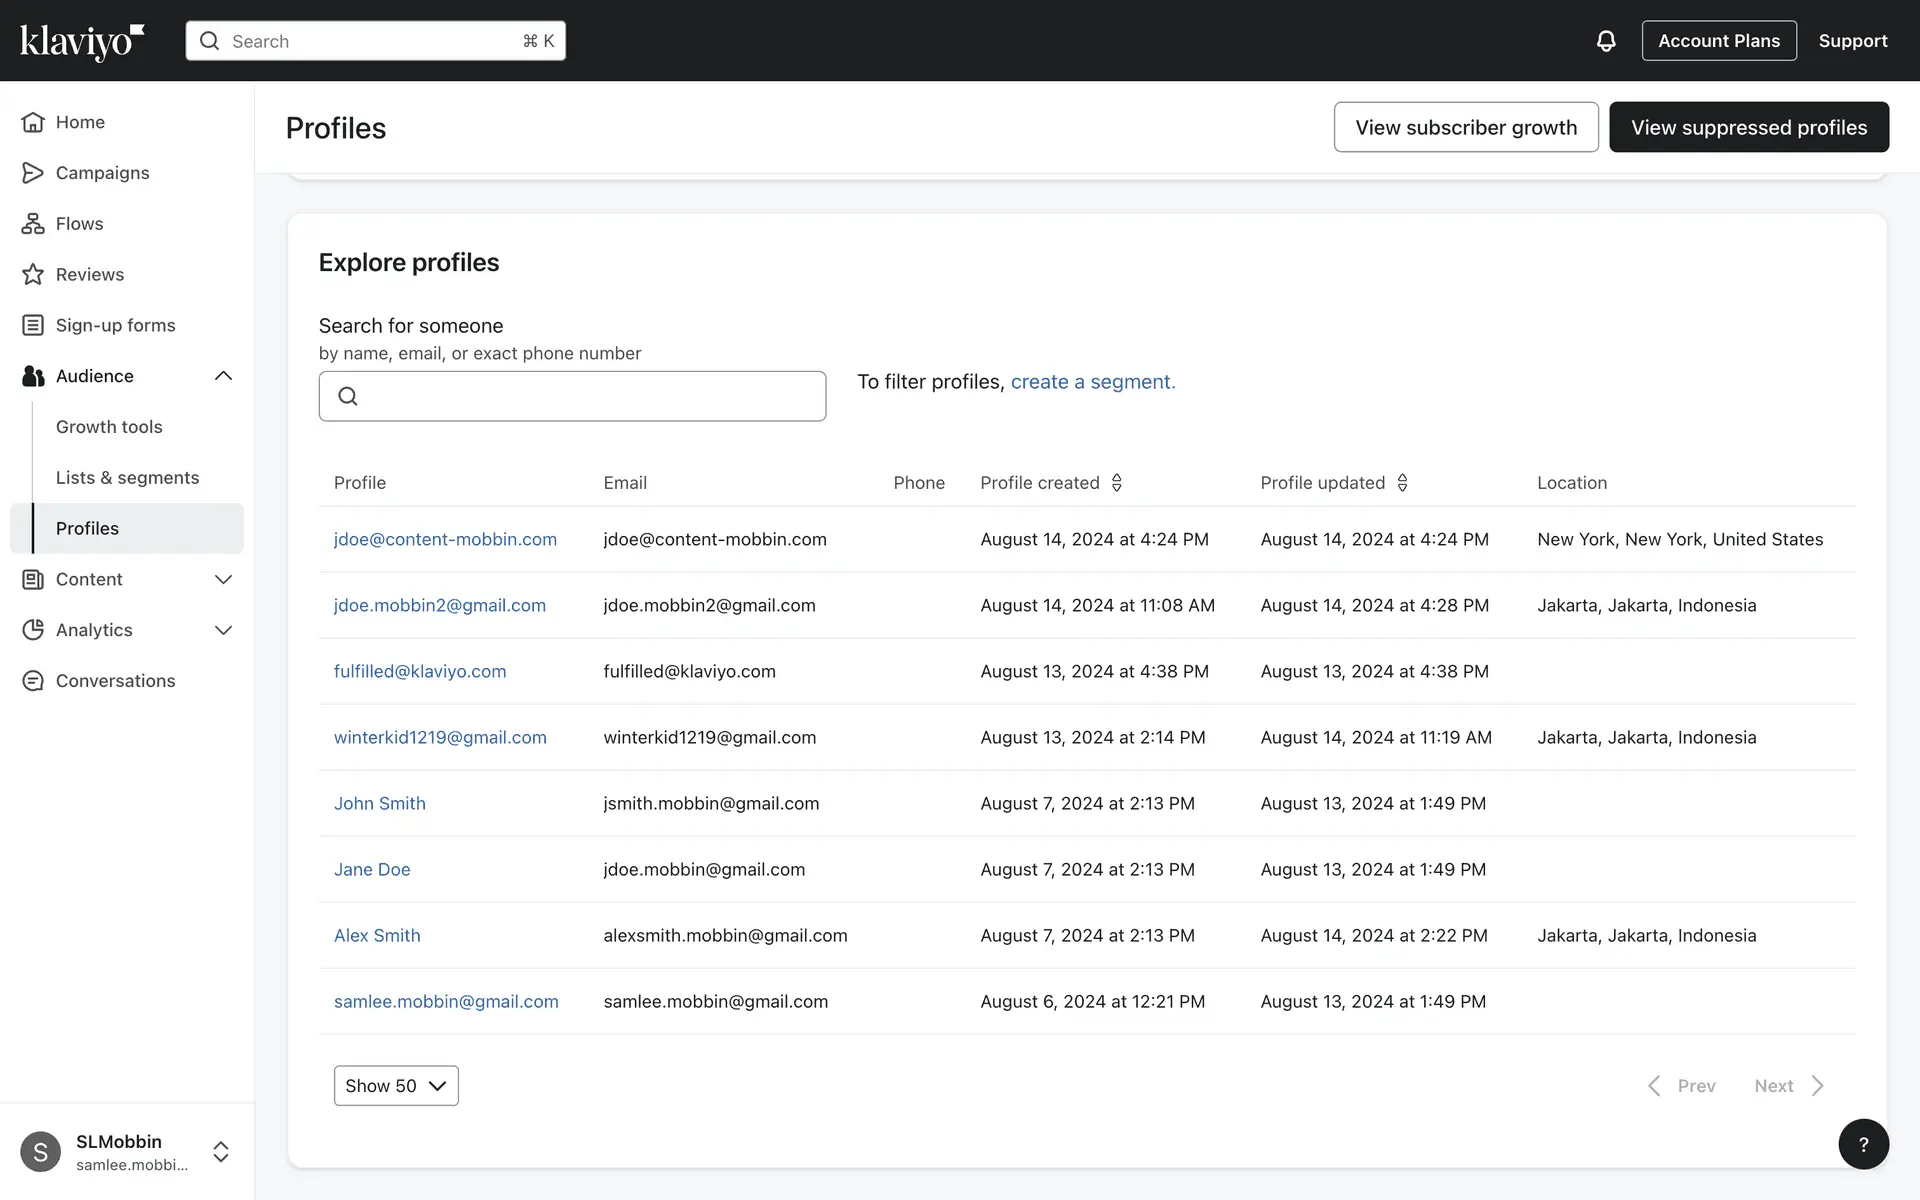Open Lists & segments page

pos(127,477)
